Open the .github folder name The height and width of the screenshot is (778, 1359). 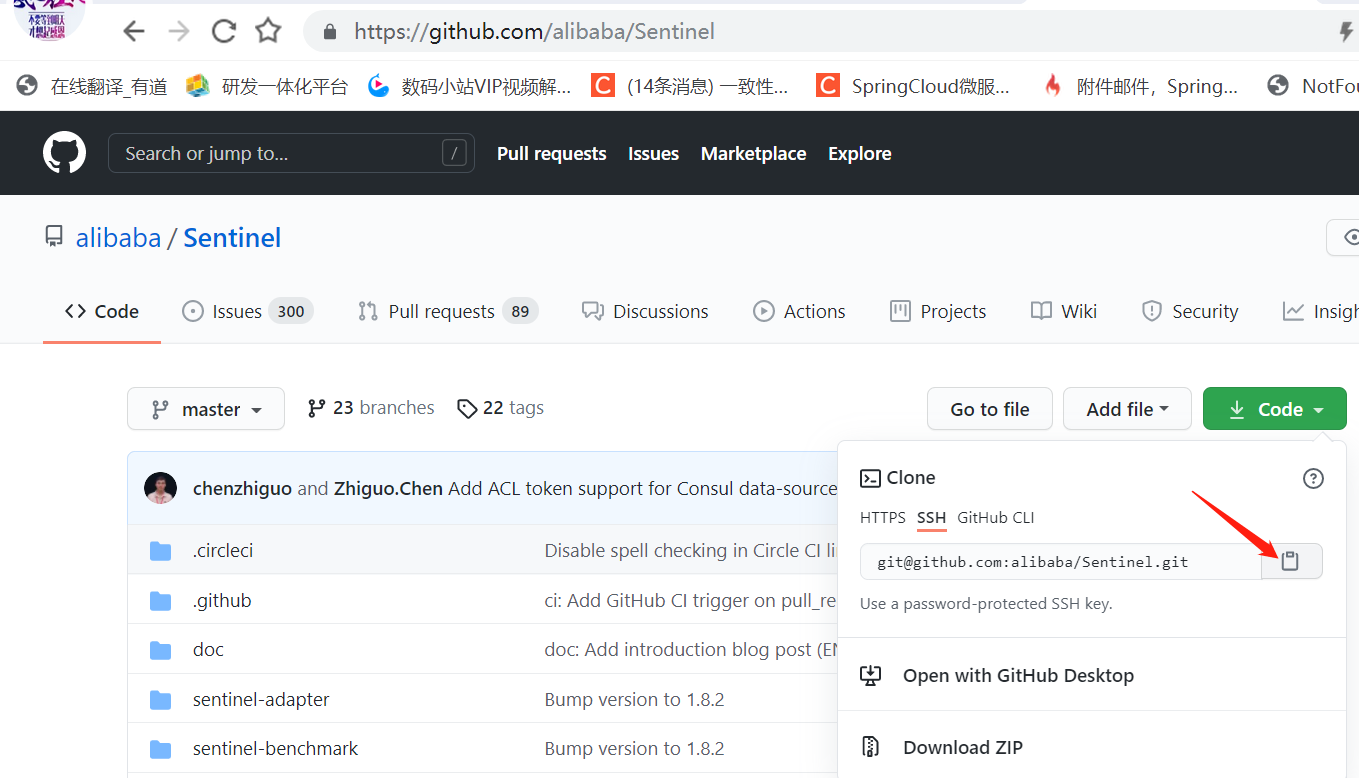click(222, 601)
